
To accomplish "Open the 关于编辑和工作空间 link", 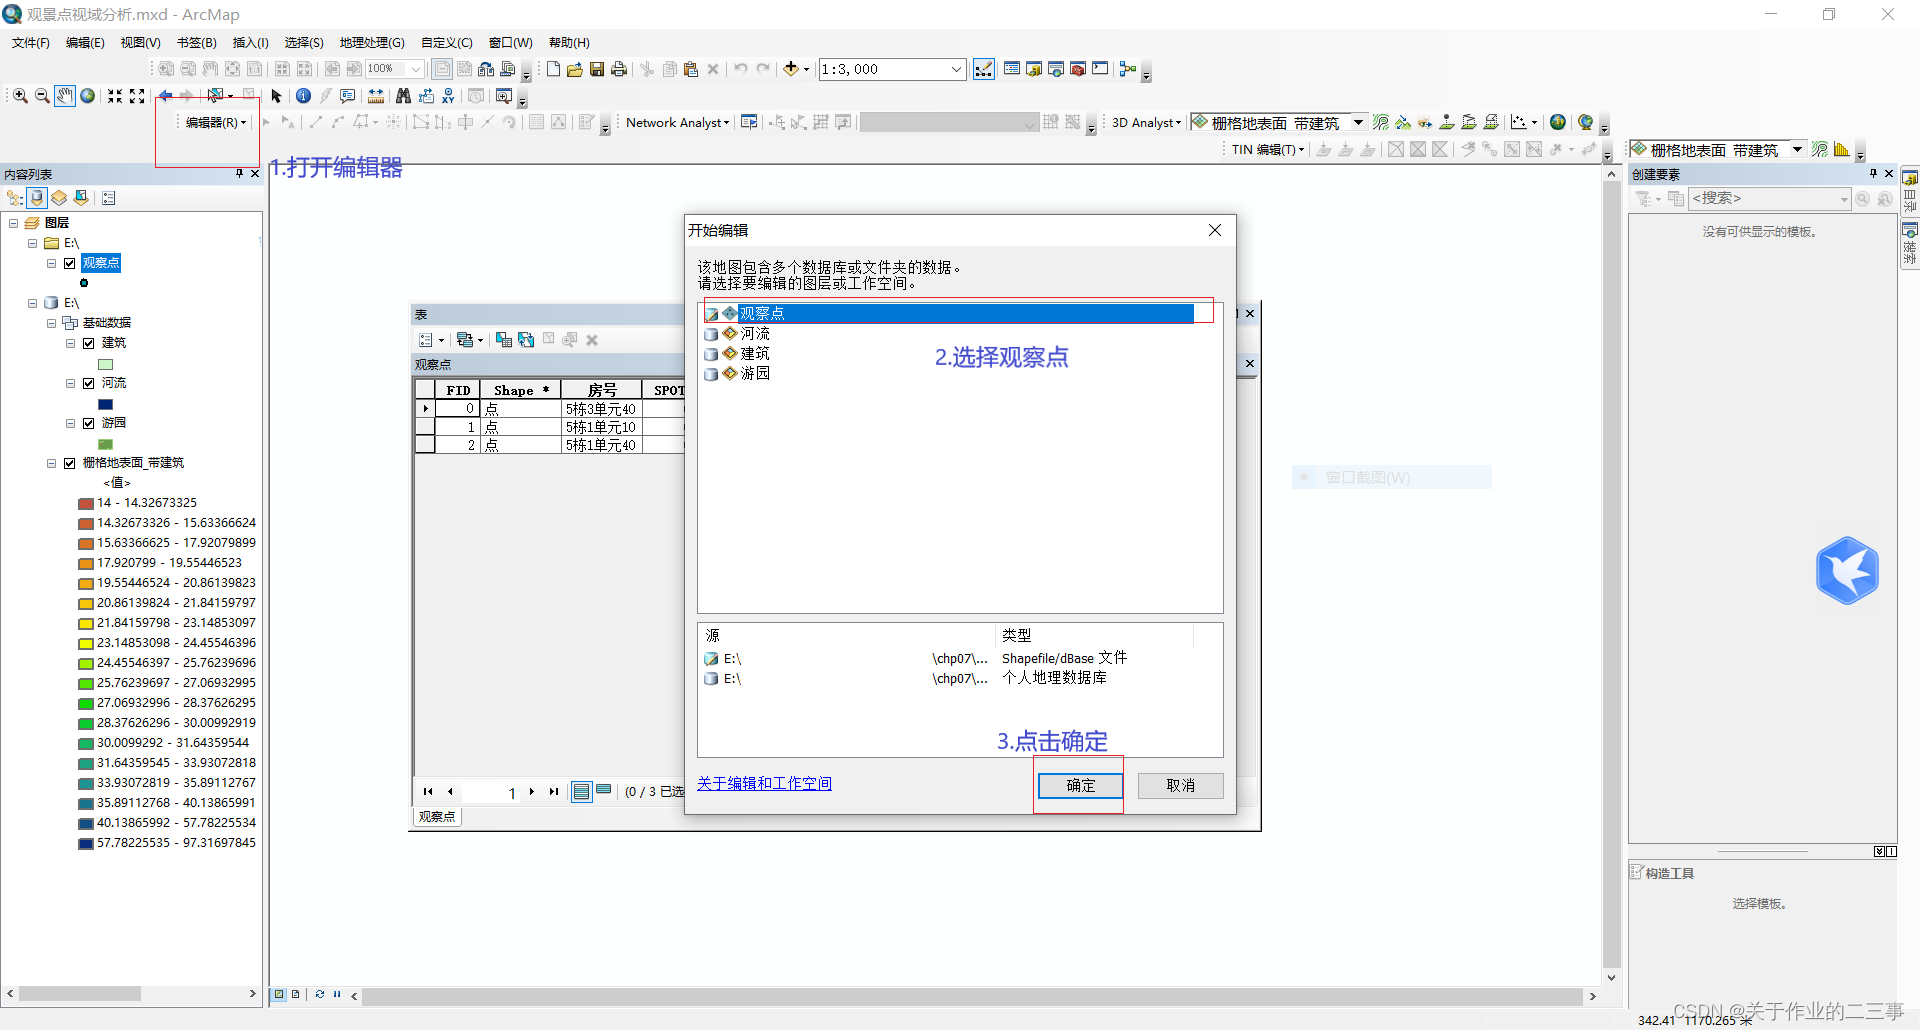I will point(764,784).
